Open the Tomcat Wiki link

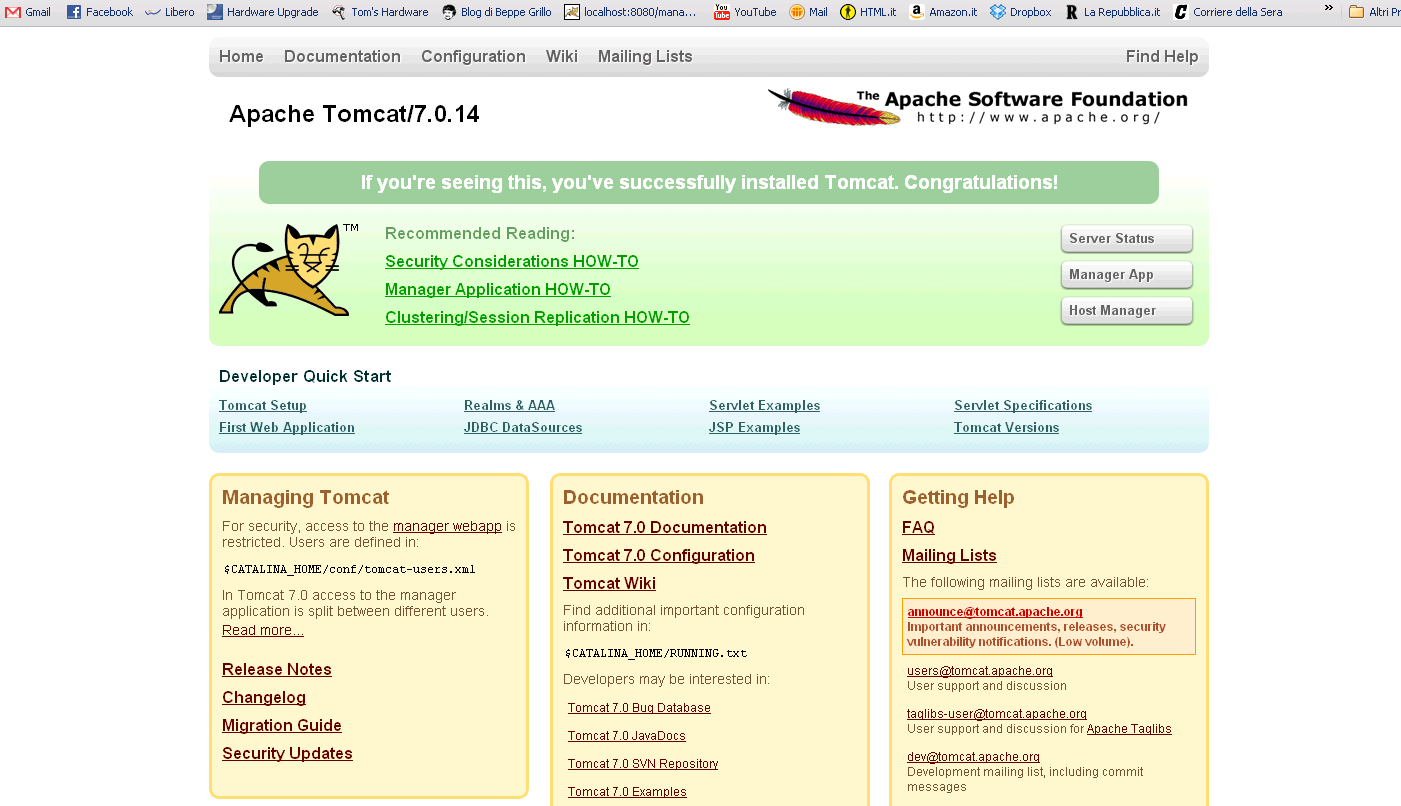(x=609, y=584)
